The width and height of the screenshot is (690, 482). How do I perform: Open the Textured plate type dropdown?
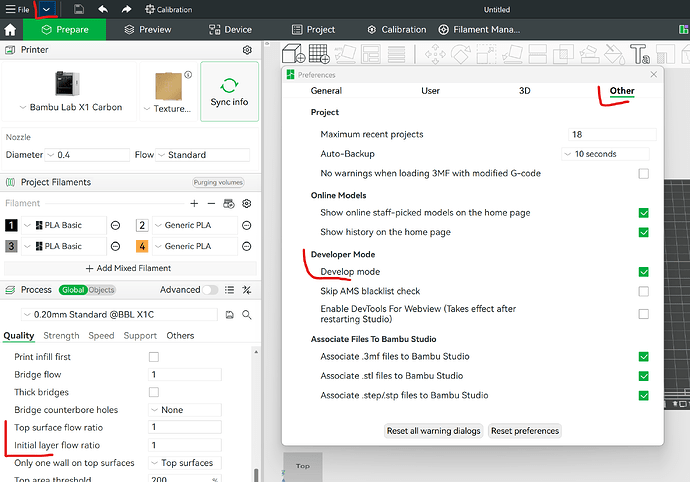[168, 92]
